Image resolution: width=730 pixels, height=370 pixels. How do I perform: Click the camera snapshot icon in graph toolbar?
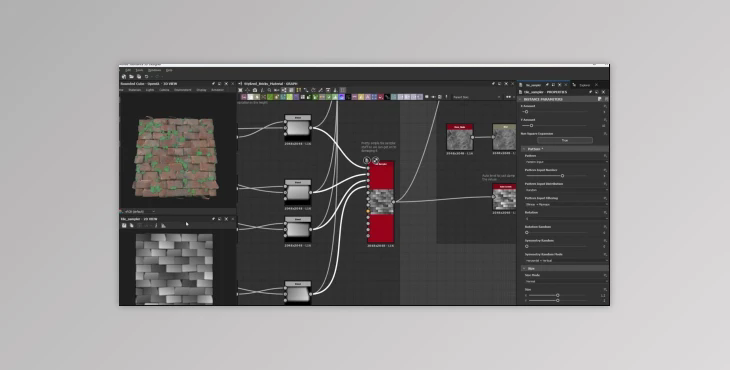255,90
